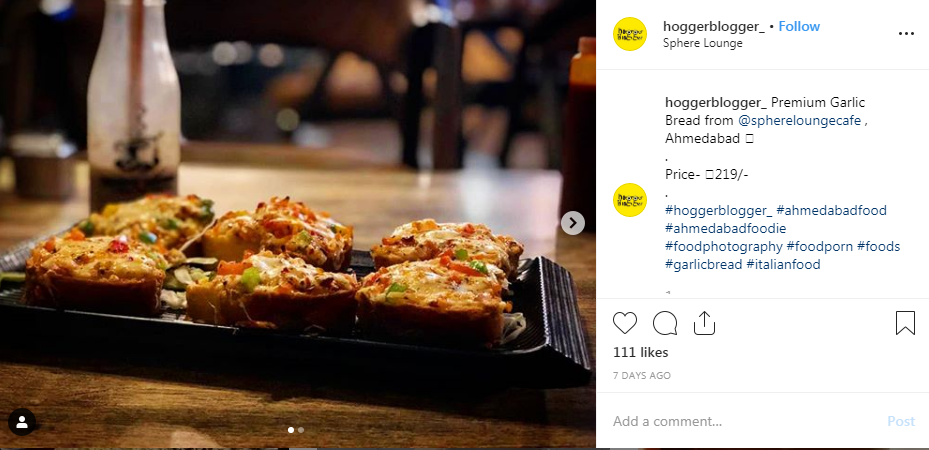This screenshot has height=450, width=929.
Task: Open the 7 days ago timestamp
Action: 641,376
